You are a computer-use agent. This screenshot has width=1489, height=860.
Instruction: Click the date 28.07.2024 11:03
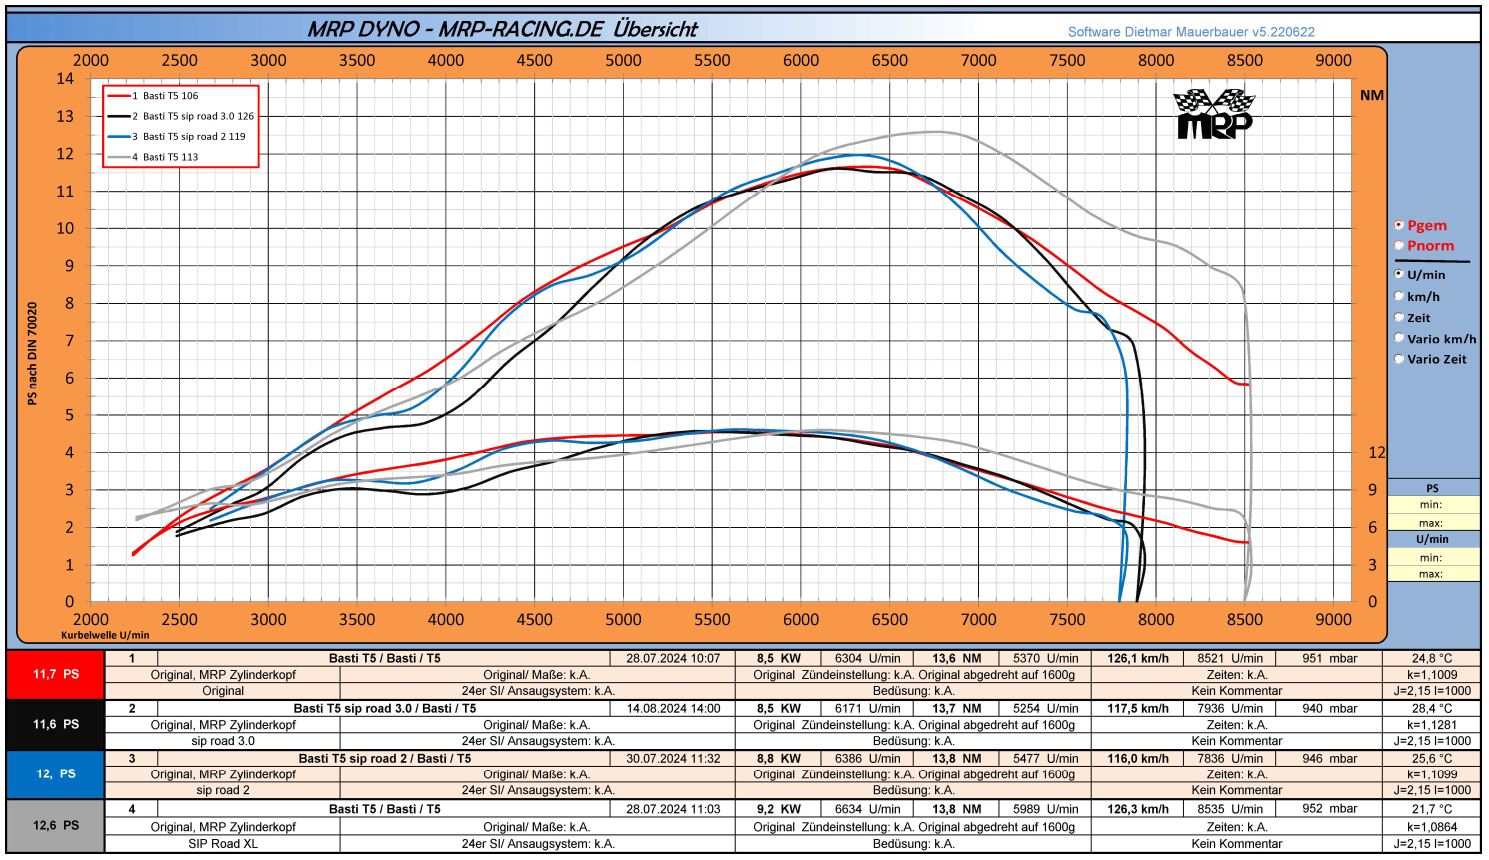673,809
